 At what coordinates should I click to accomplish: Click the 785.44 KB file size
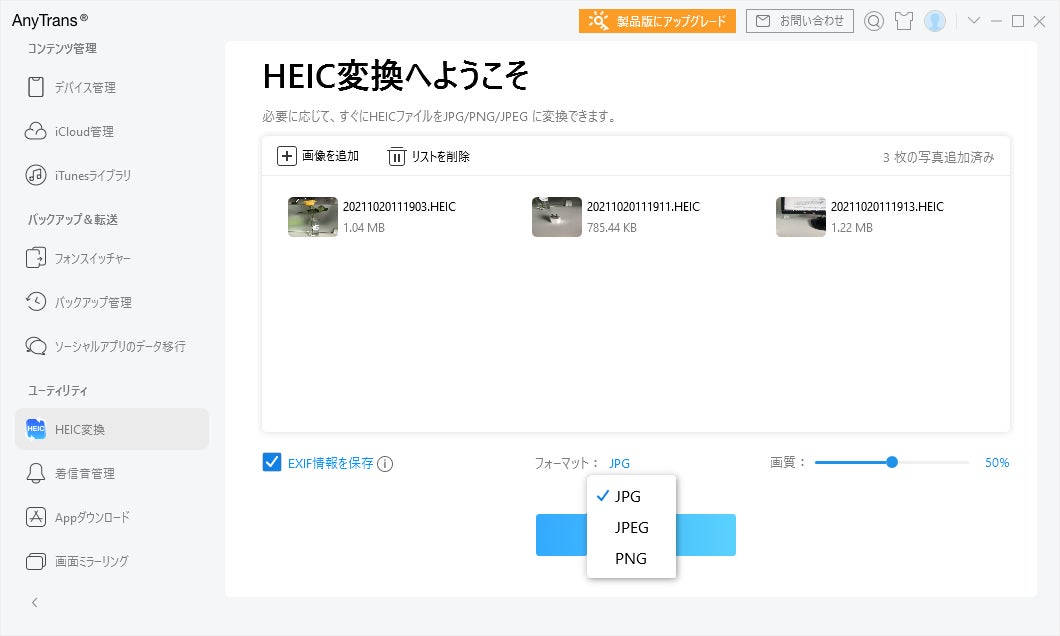coord(612,228)
